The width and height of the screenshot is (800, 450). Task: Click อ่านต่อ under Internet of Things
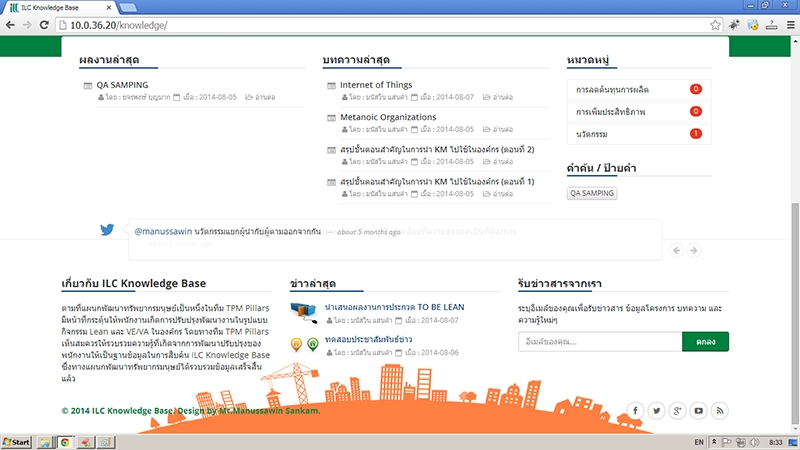click(498, 97)
